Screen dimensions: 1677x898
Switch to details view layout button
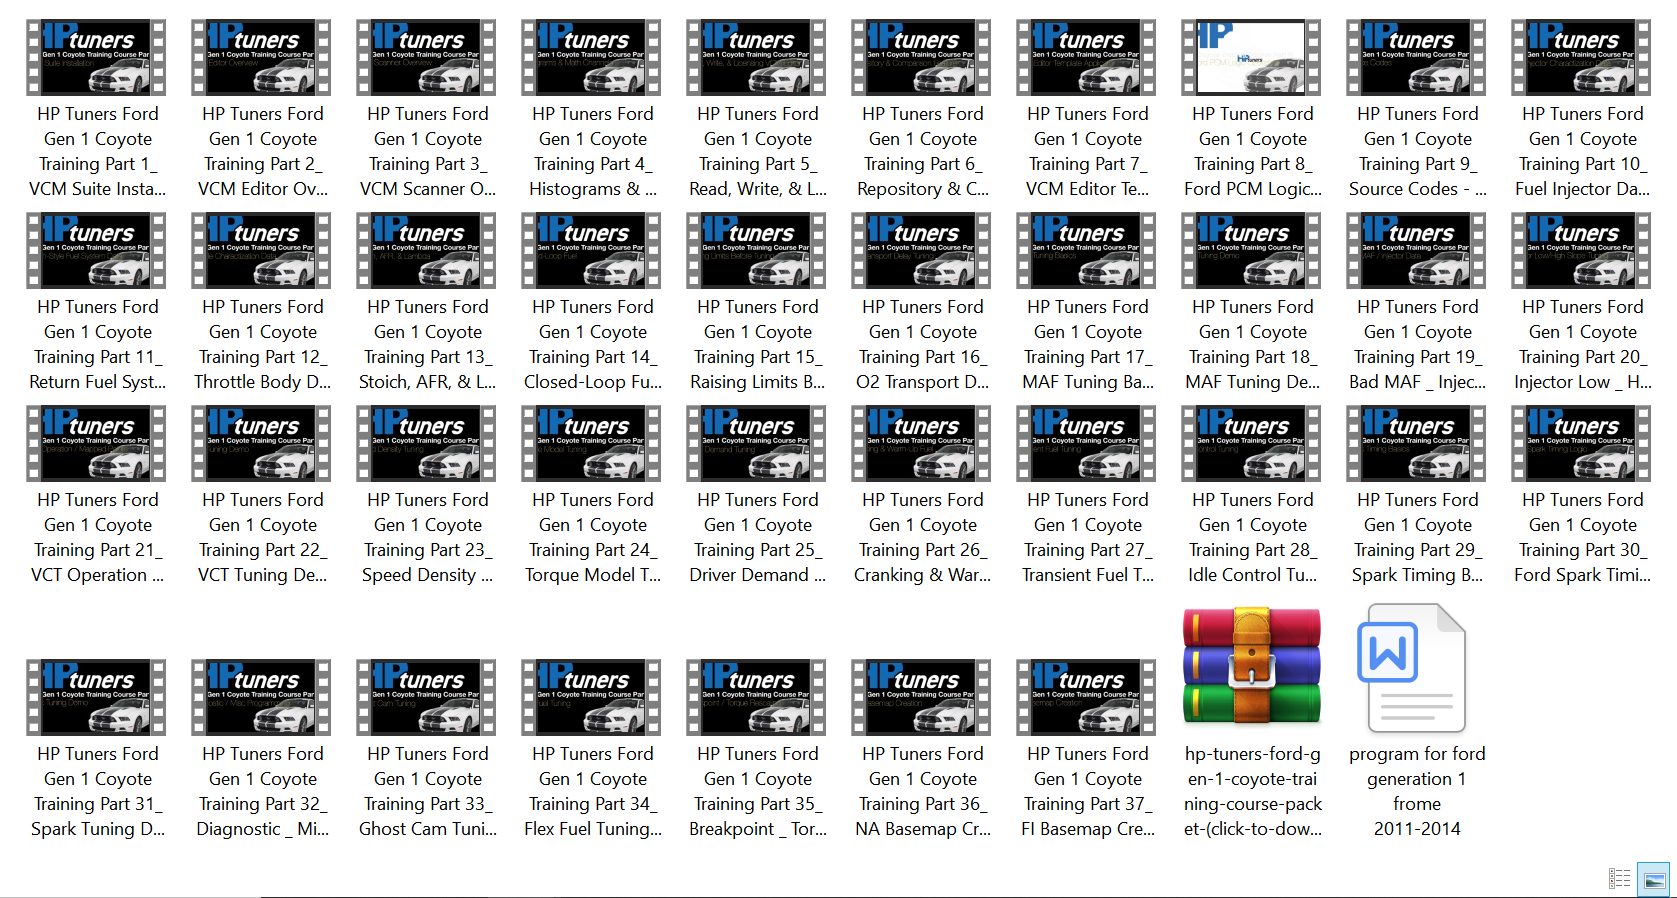[x=1620, y=879]
